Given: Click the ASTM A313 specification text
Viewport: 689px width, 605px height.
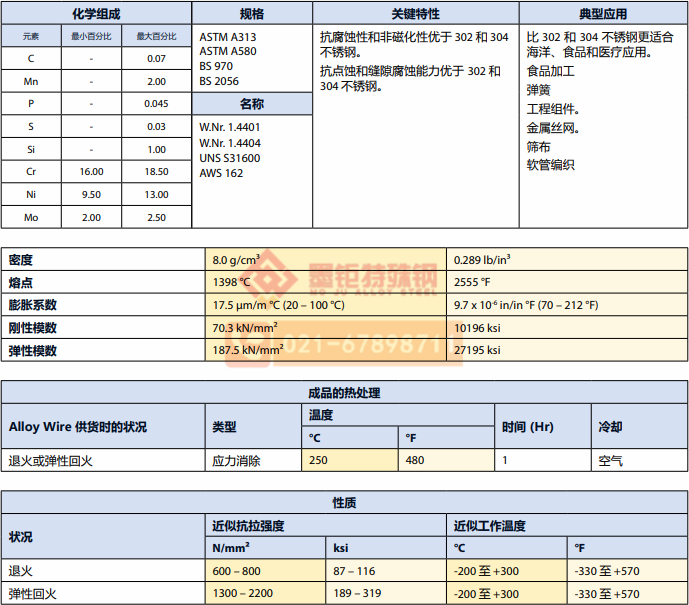Looking at the screenshot, I should 228,37.
